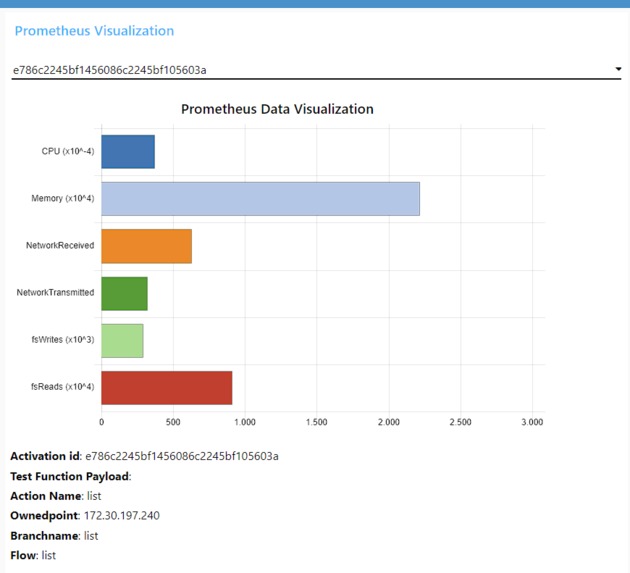The image size is (630, 573).
Task: Click the Activation id value below the chart
Action: pos(182,456)
